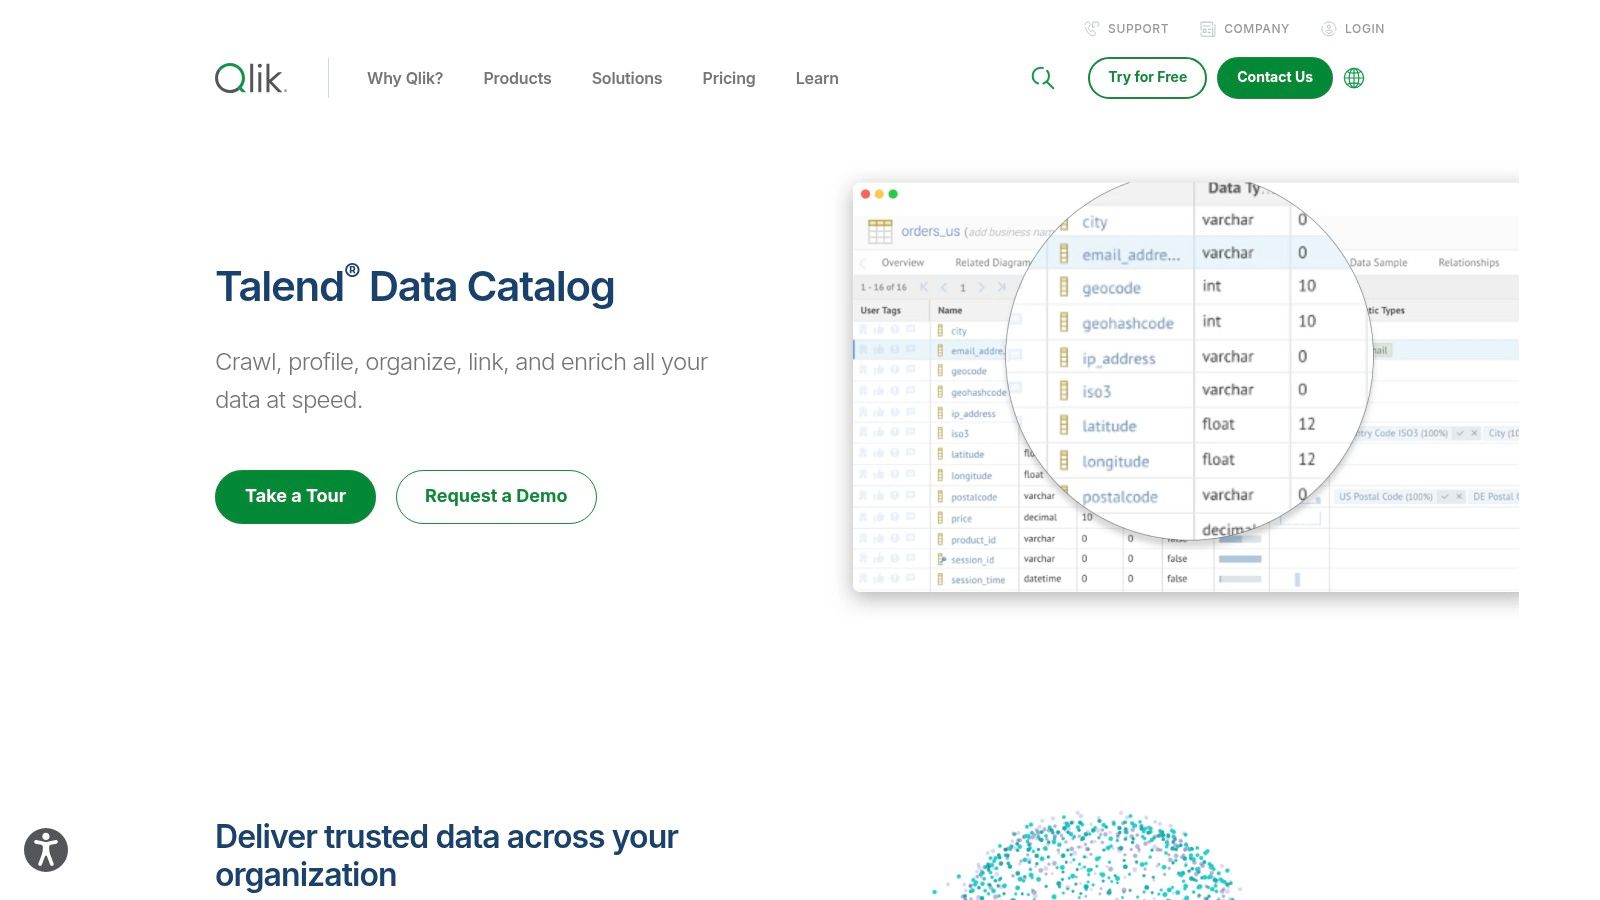Switch to the Data Sample tab

click(1379, 262)
